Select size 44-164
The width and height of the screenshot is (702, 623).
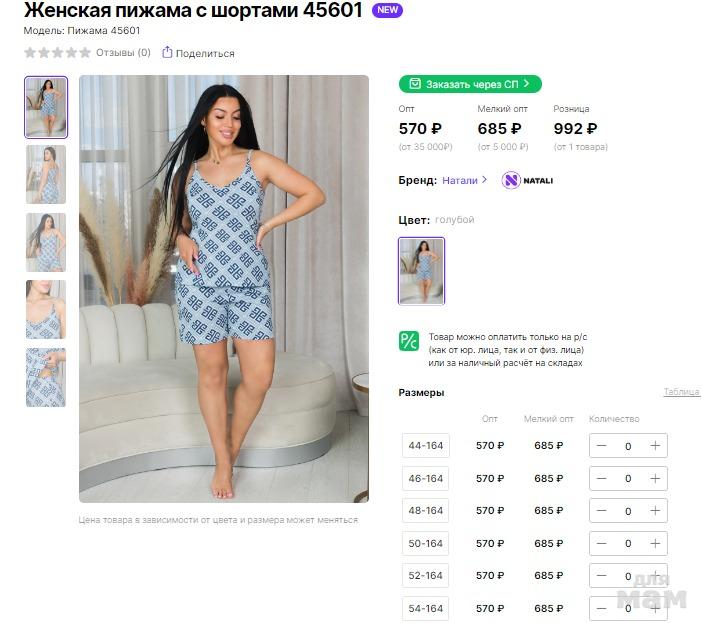click(425, 445)
